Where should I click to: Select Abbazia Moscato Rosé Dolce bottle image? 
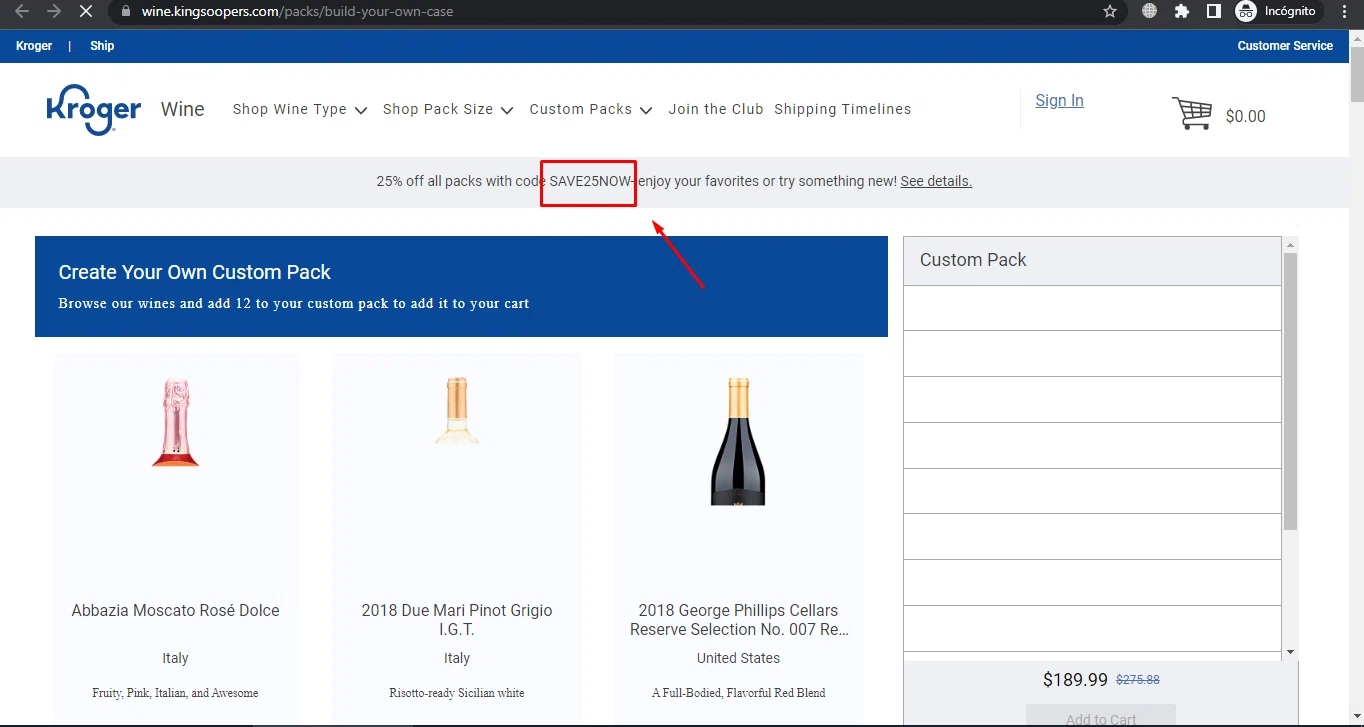pyautogui.click(x=175, y=422)
